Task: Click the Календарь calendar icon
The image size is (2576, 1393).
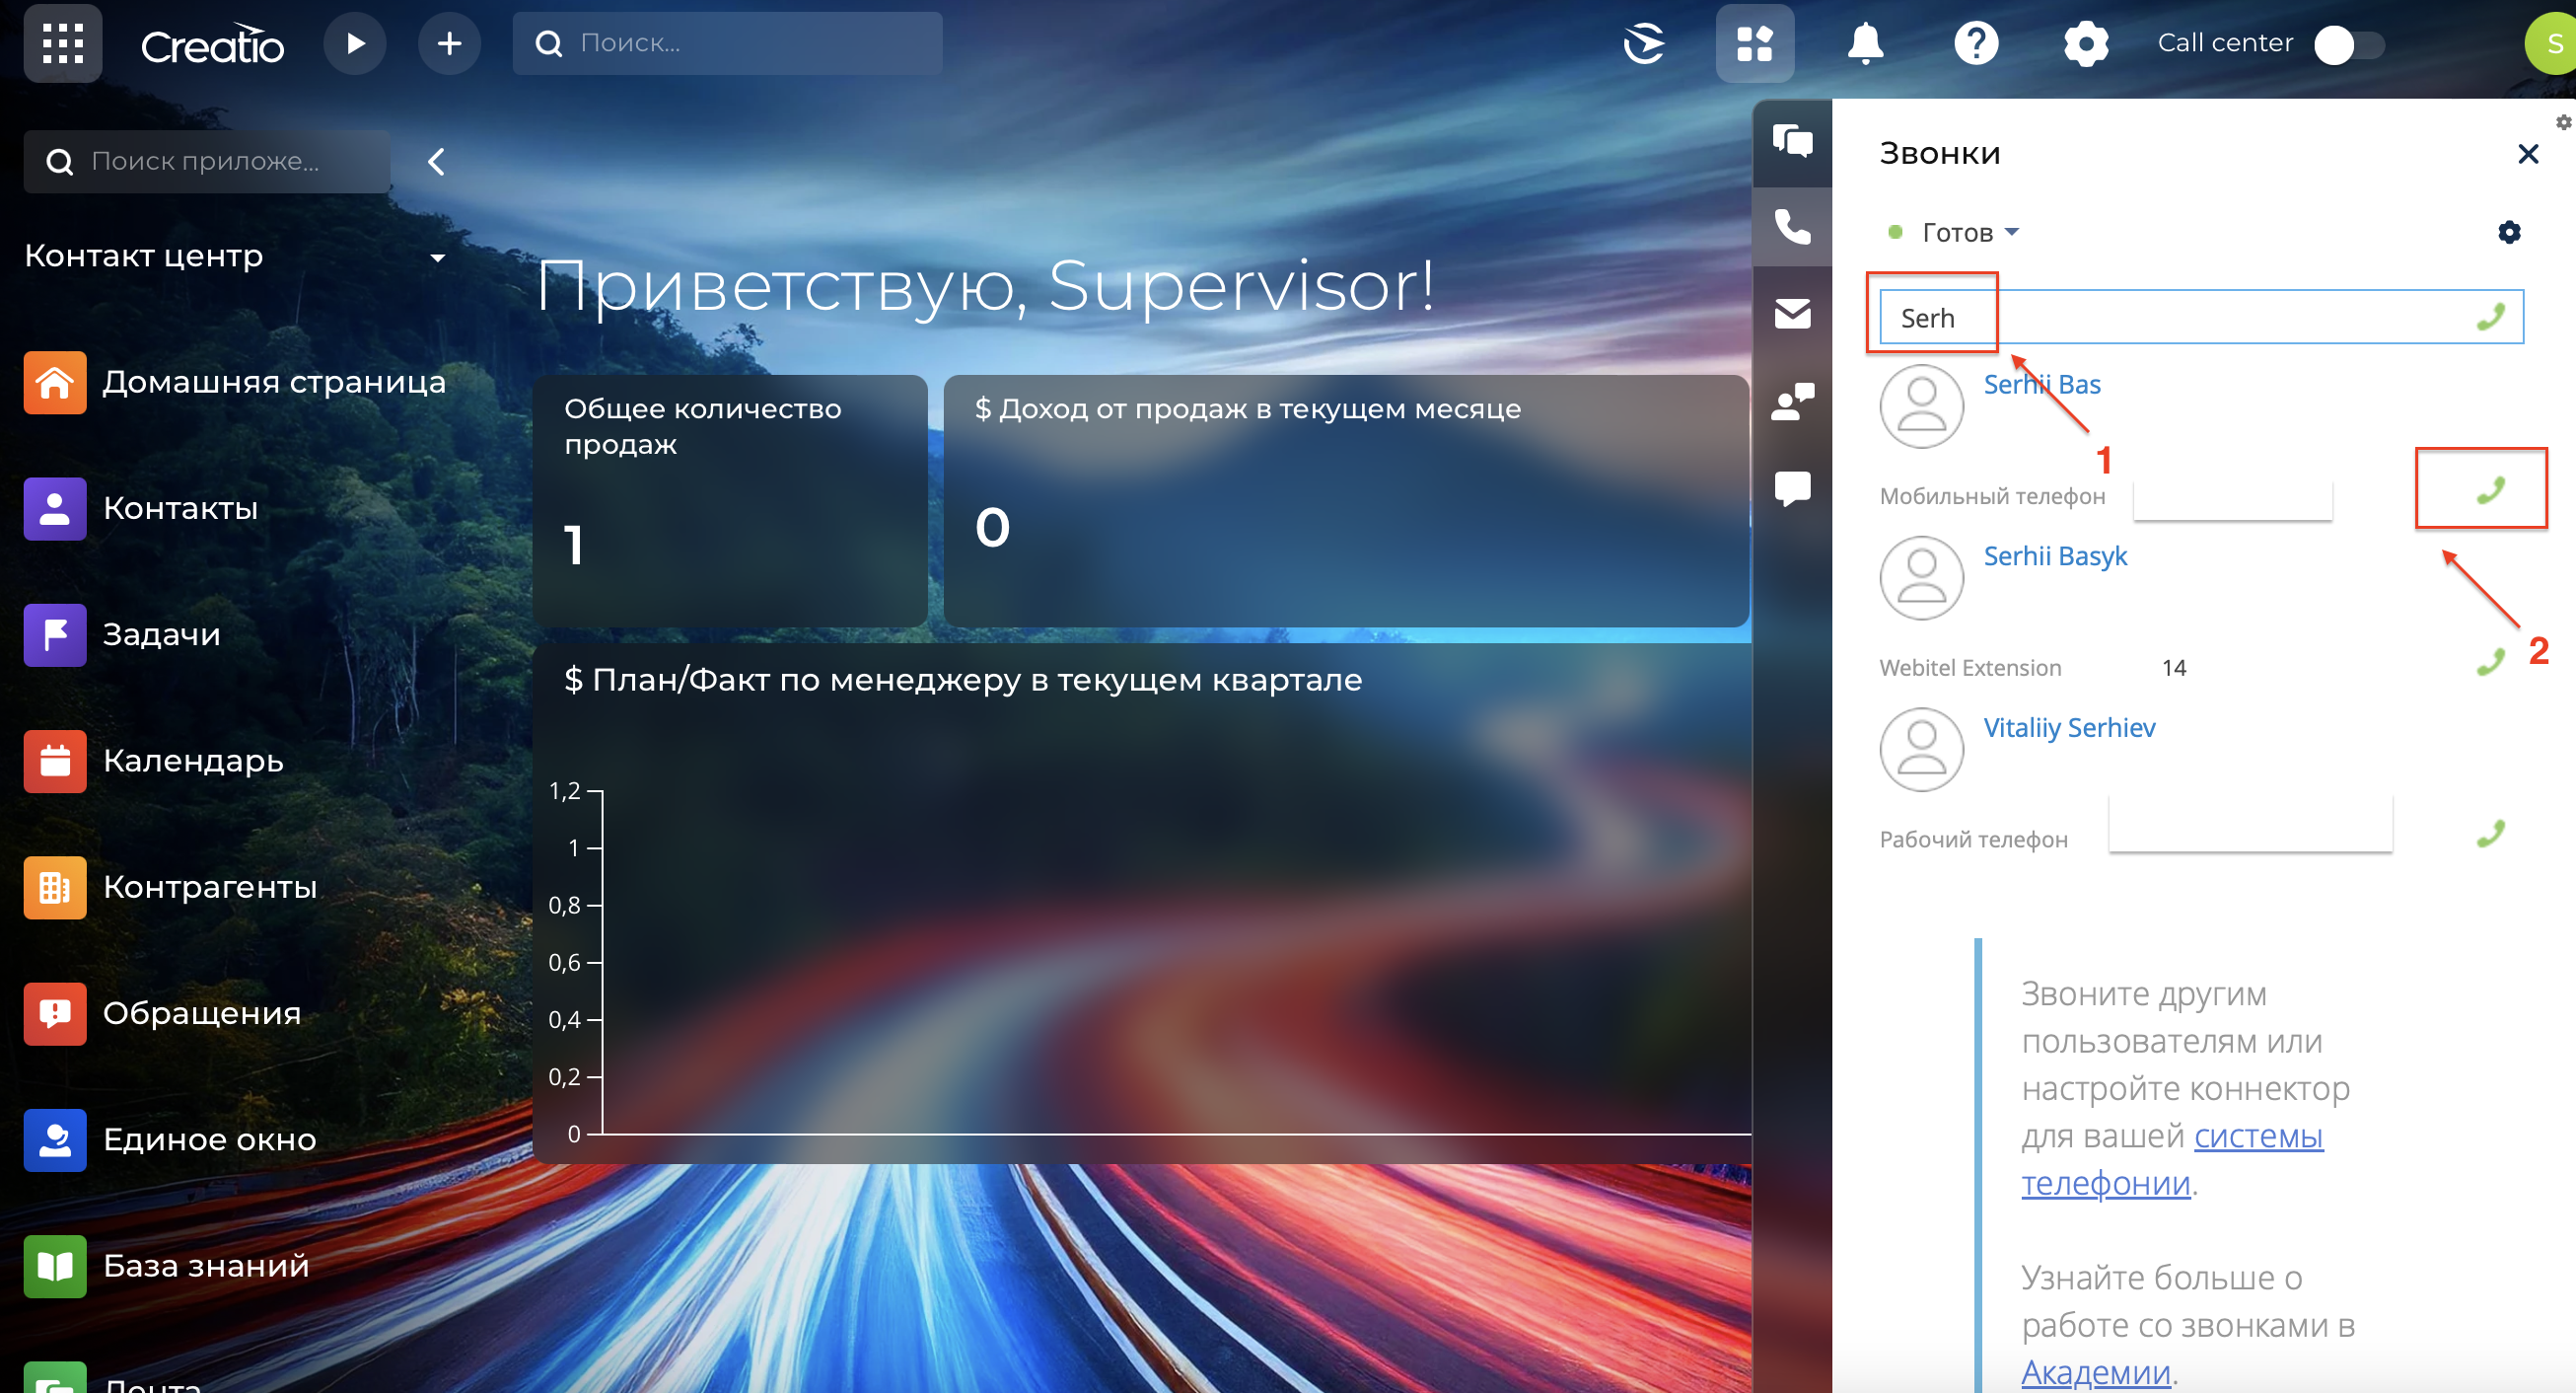Action: click(55, 761)
